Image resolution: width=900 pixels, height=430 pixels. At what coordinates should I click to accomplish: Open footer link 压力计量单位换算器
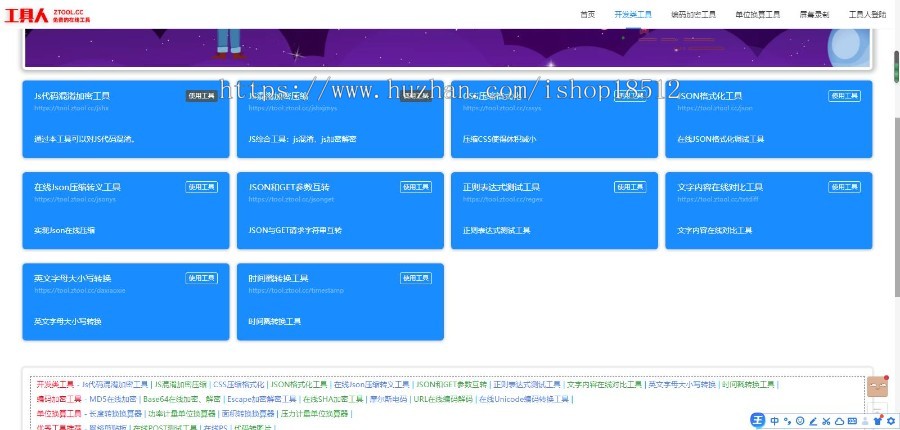point(314,413)
